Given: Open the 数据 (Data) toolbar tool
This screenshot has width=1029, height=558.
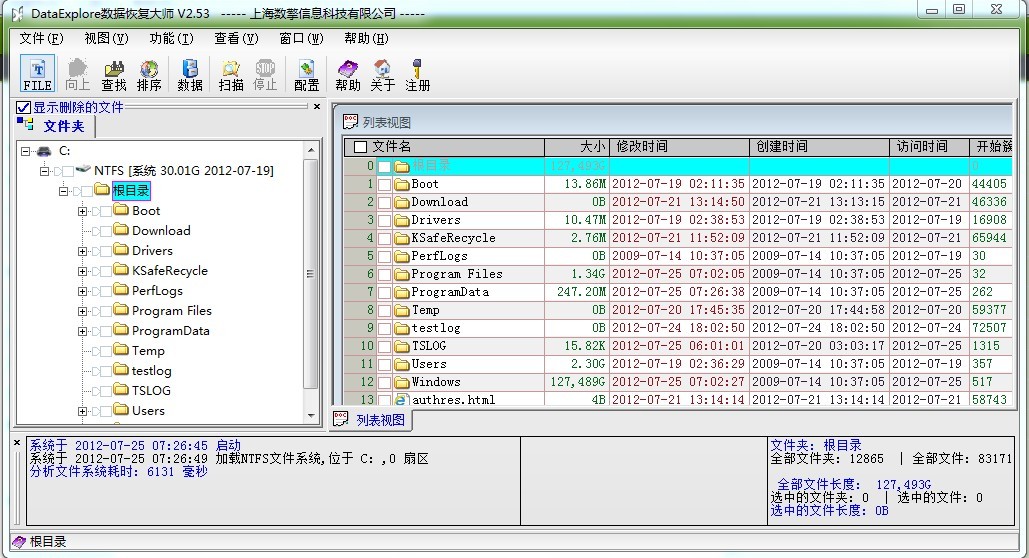Looking at the screenshot, I should (190, 75).
